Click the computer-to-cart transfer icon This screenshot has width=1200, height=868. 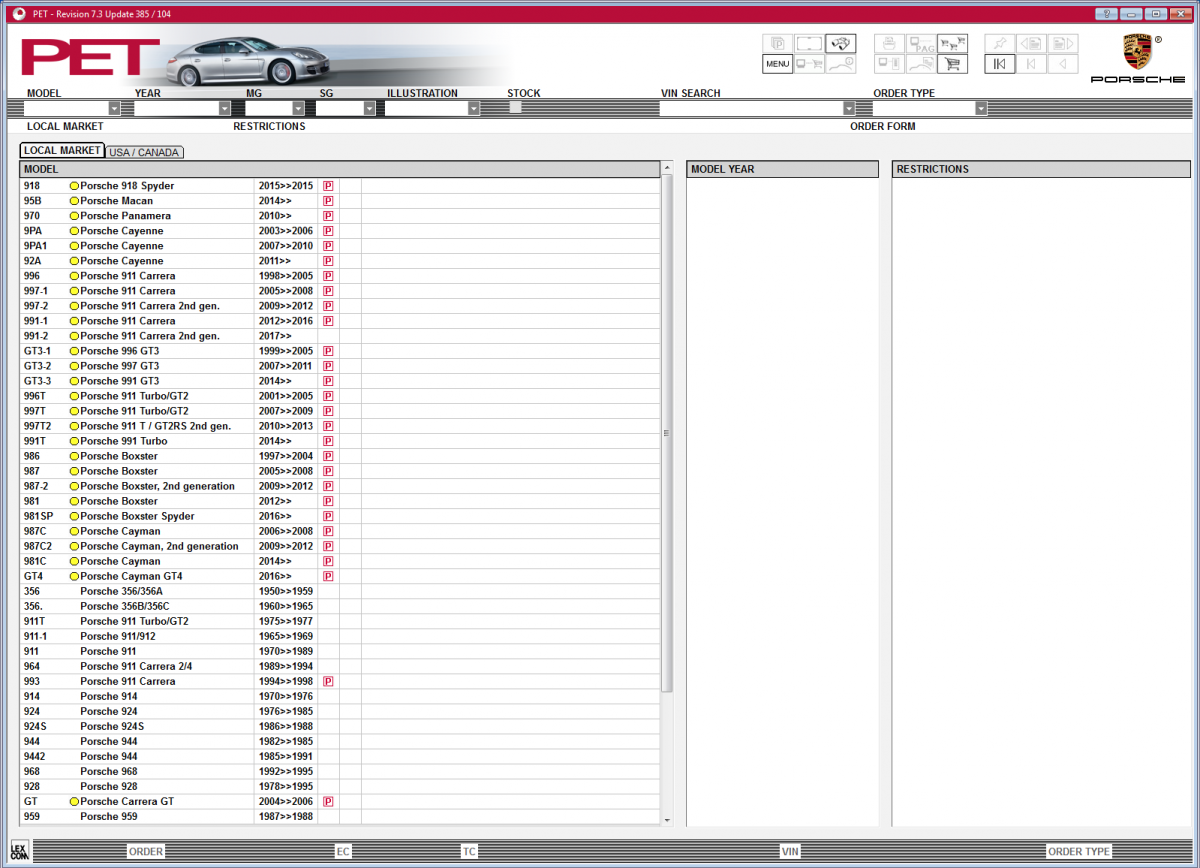tap(809, 64)
